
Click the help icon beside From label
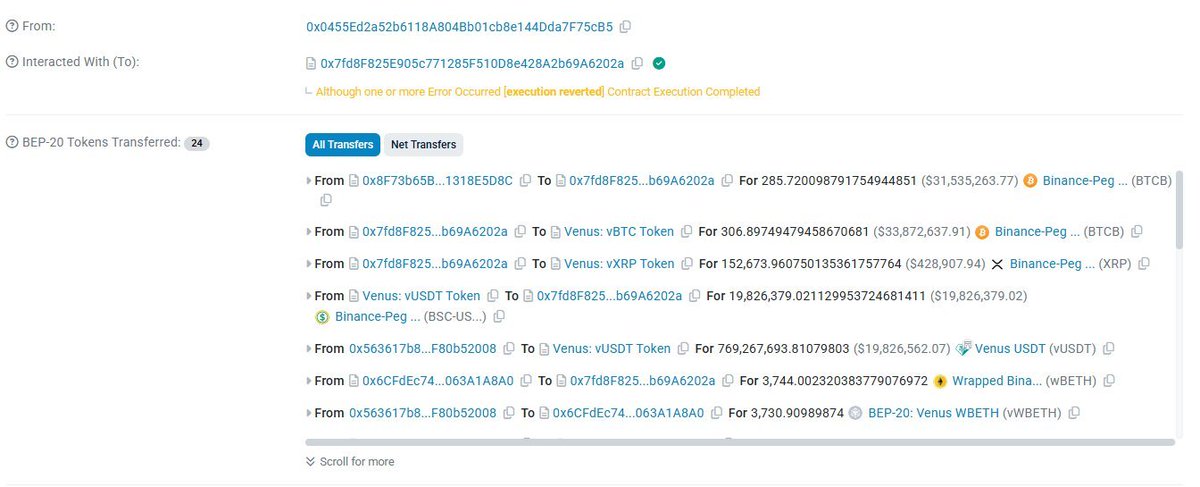click(x=12, y=26)
